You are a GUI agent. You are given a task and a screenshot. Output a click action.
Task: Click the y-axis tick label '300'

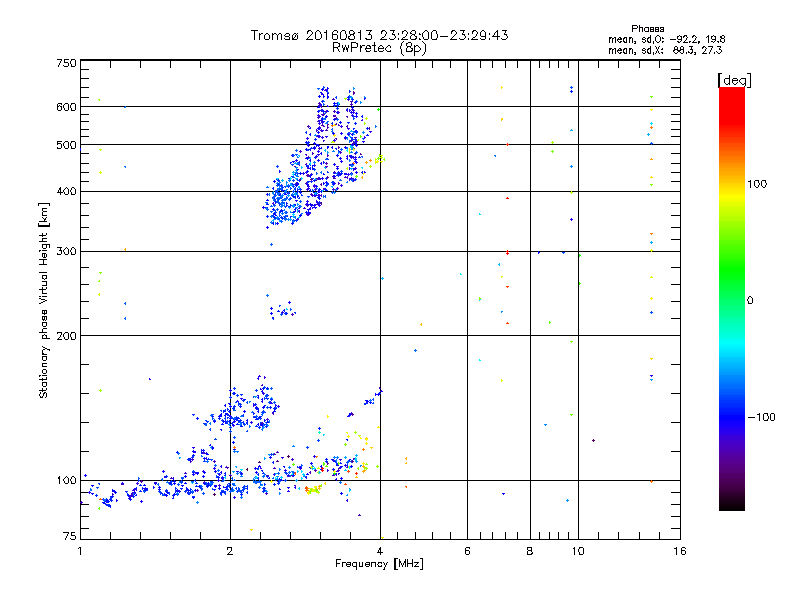pos(66,252)
